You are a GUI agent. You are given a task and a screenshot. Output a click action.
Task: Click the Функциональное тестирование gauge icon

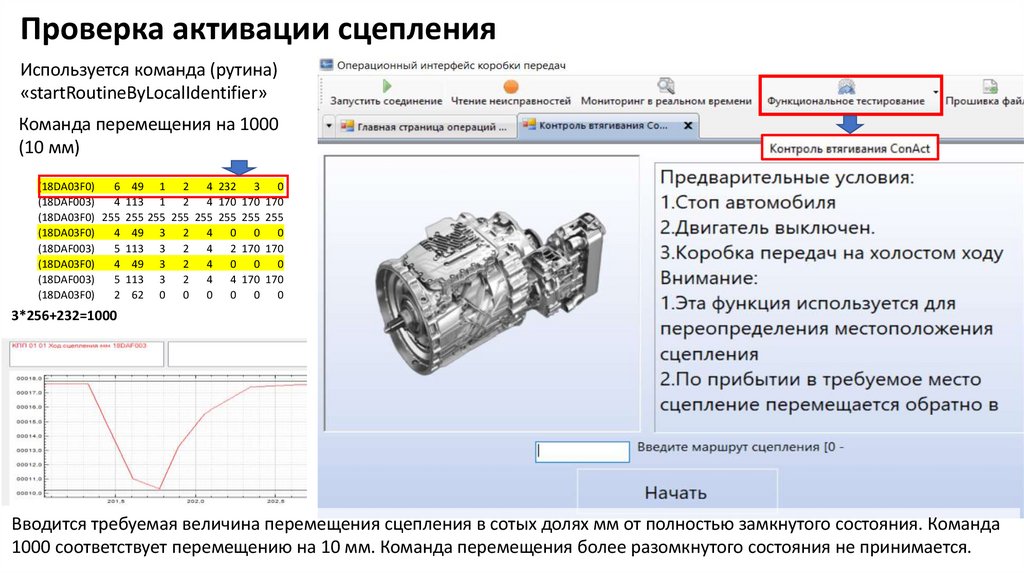(x=846, y=86)
